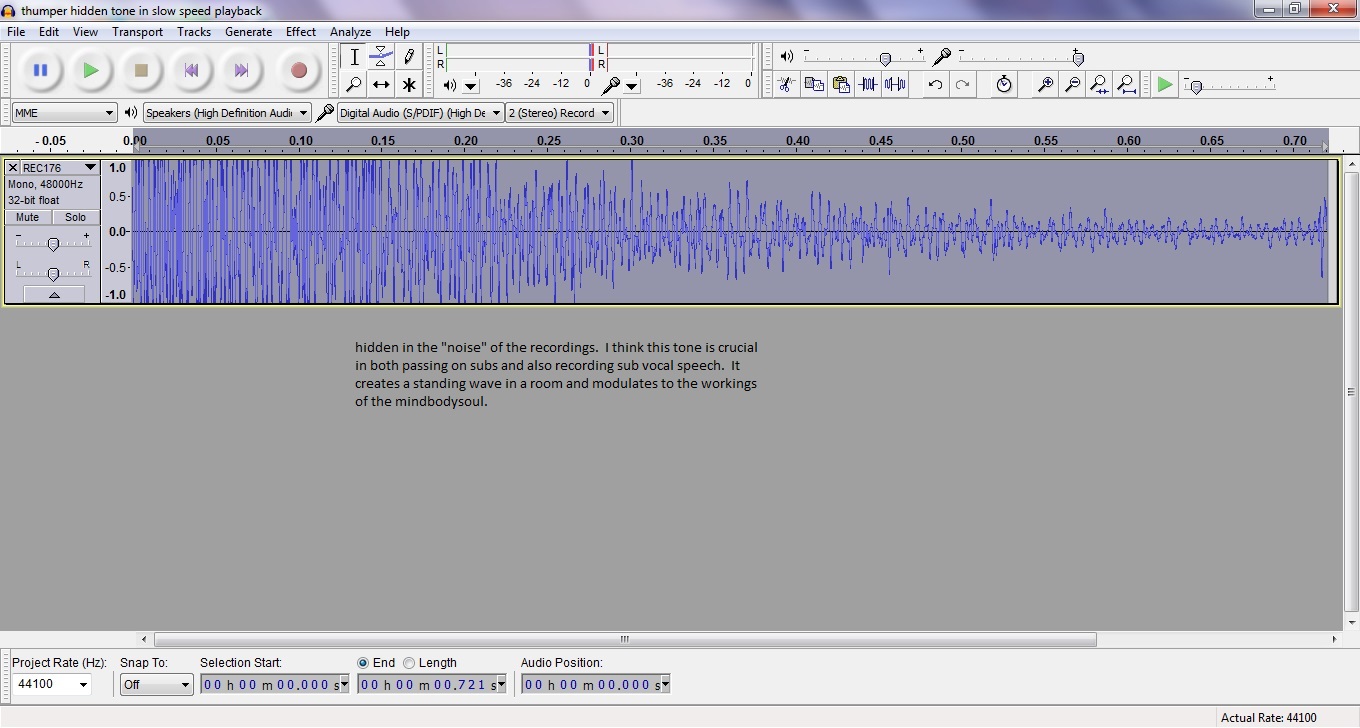Choose the Time Shift tool
This screenshot has width=1360, height=728.
[x=381, y=85]
